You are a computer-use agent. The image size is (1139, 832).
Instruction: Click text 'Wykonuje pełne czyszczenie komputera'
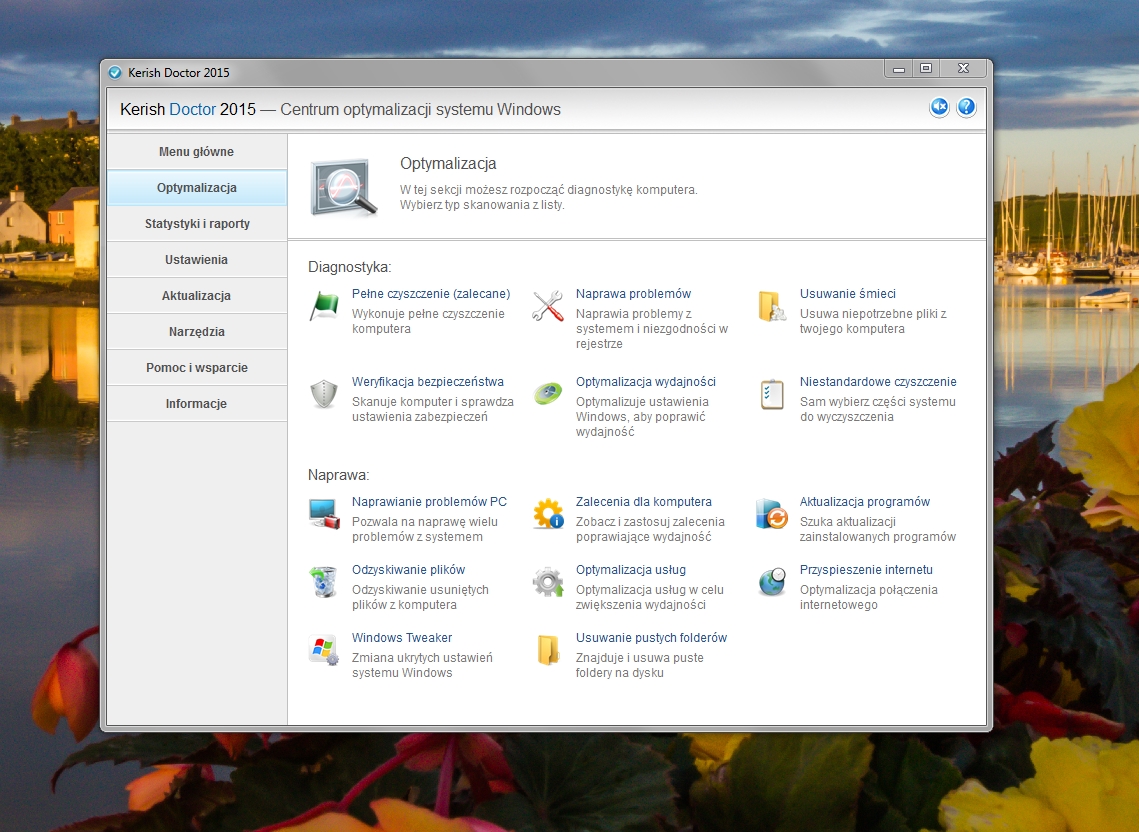[428, 321]
